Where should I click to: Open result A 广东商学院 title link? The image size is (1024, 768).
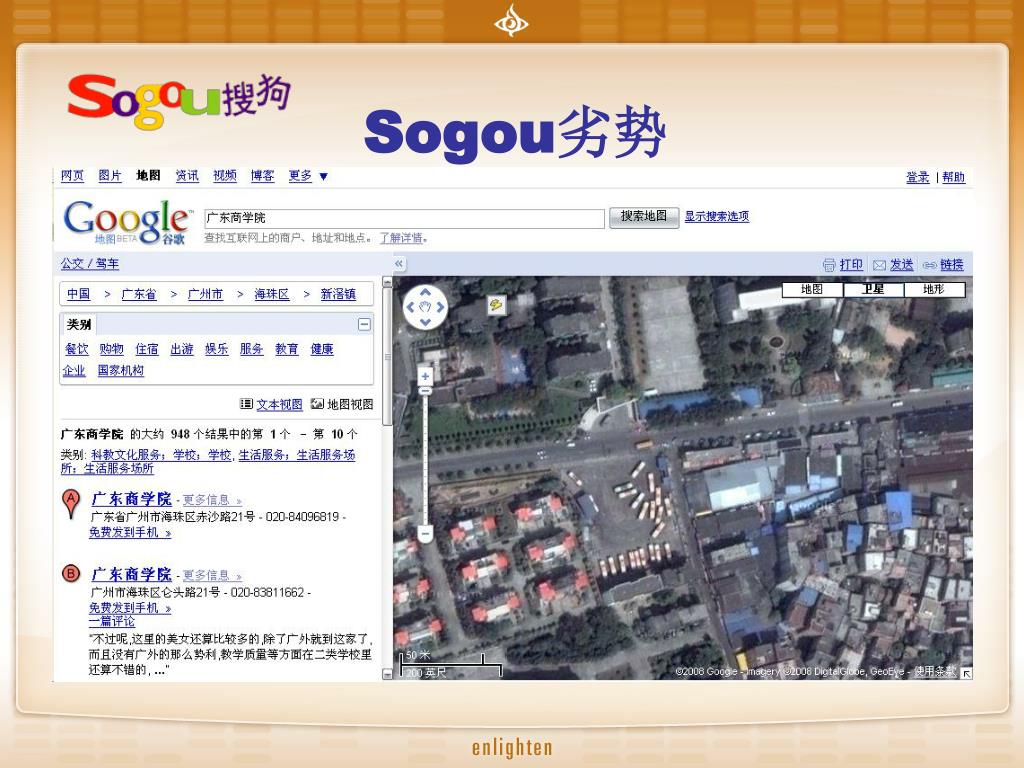(131, 500)
